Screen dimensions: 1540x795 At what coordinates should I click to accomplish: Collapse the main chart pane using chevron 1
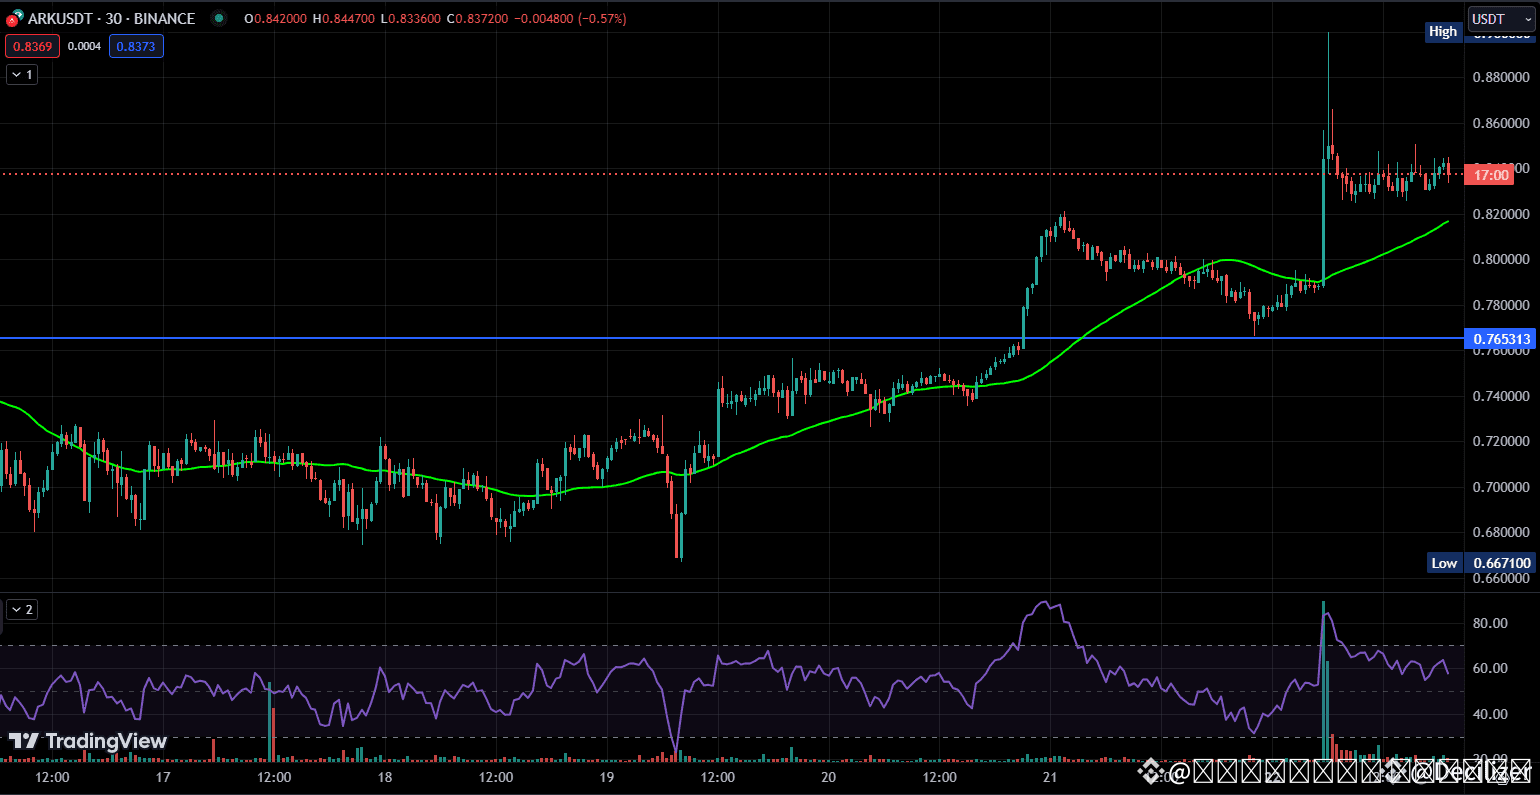coord(21,74)
